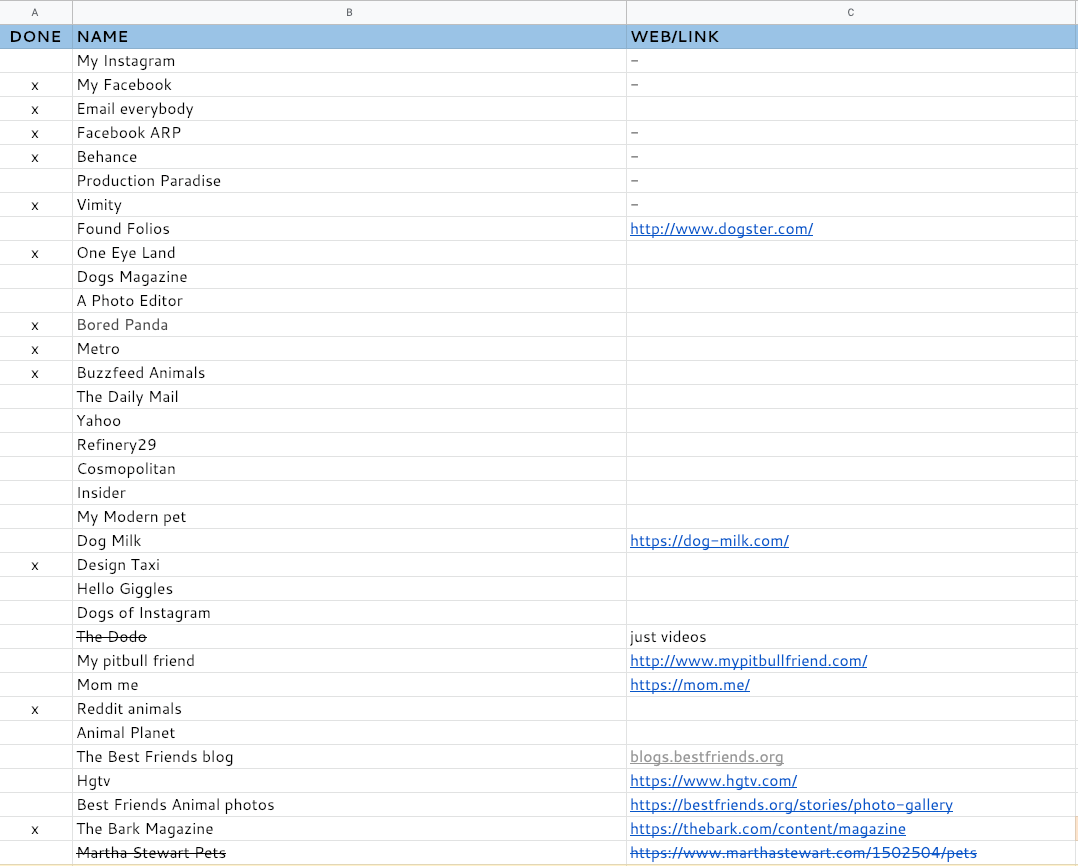Select the 'My Facebook' cell

tap(349, 85)
